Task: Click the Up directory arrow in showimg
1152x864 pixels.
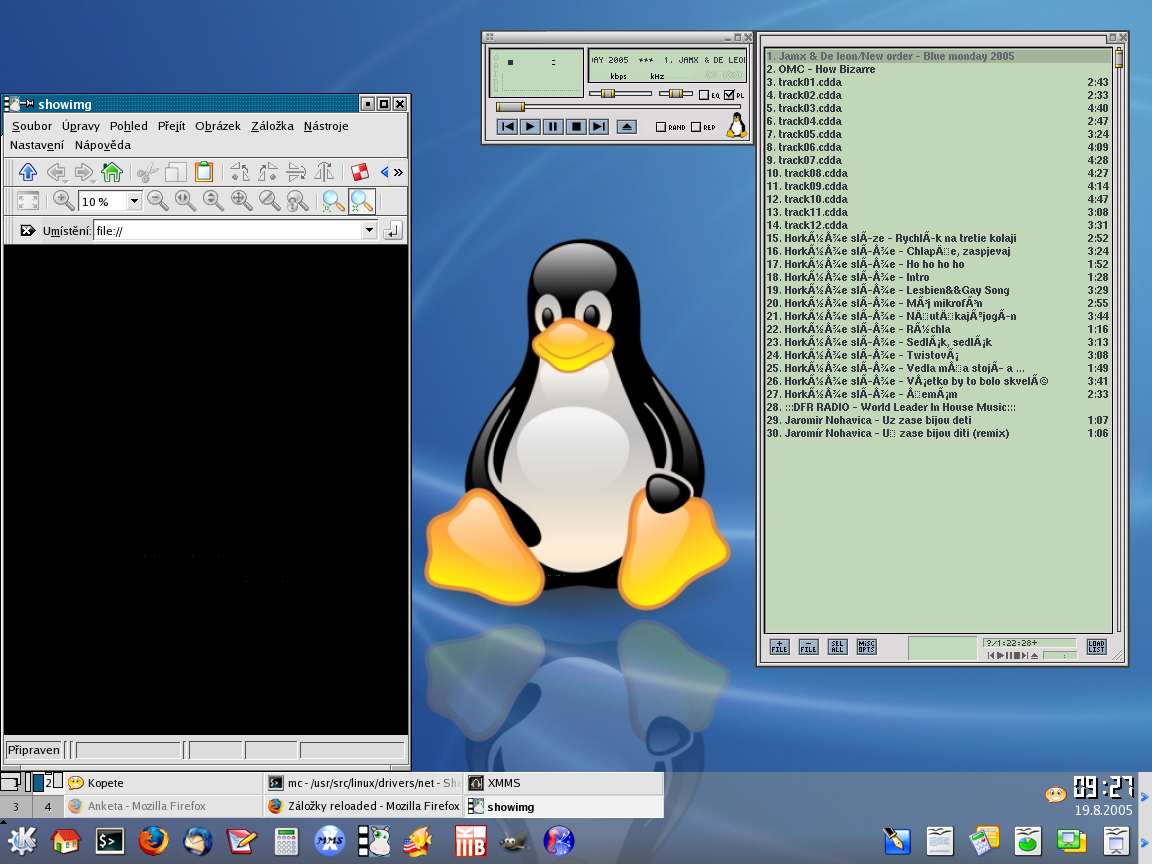Action: pos(28,172)
